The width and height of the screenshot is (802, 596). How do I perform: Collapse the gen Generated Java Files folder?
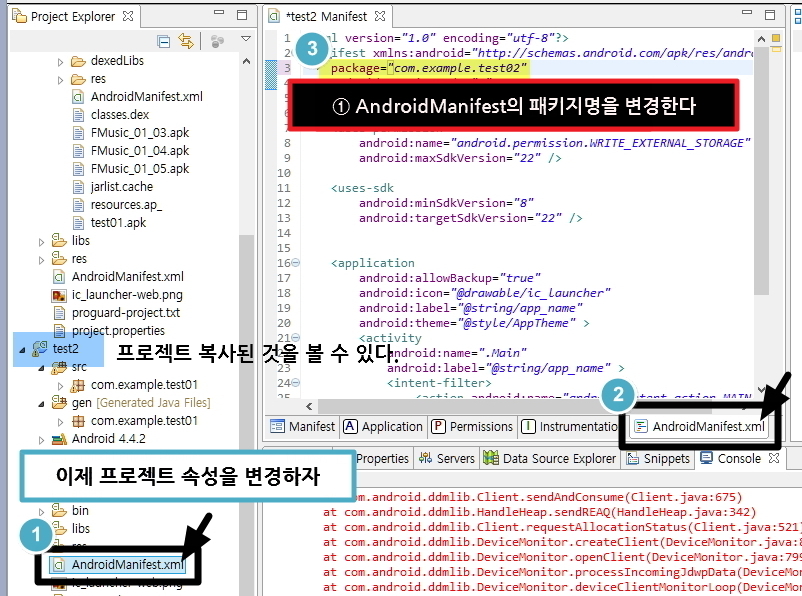pyautogui.click(x=41, y=404)
